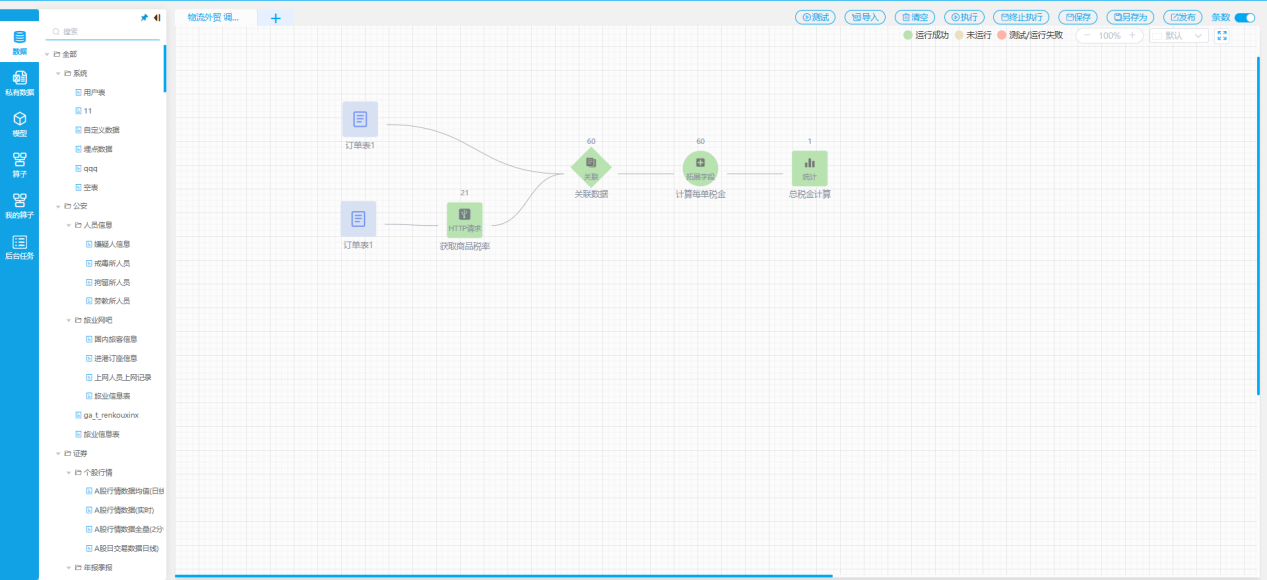Add a new tab with plus button
The height and width of the screenshot is (580, 1267).
275,18
